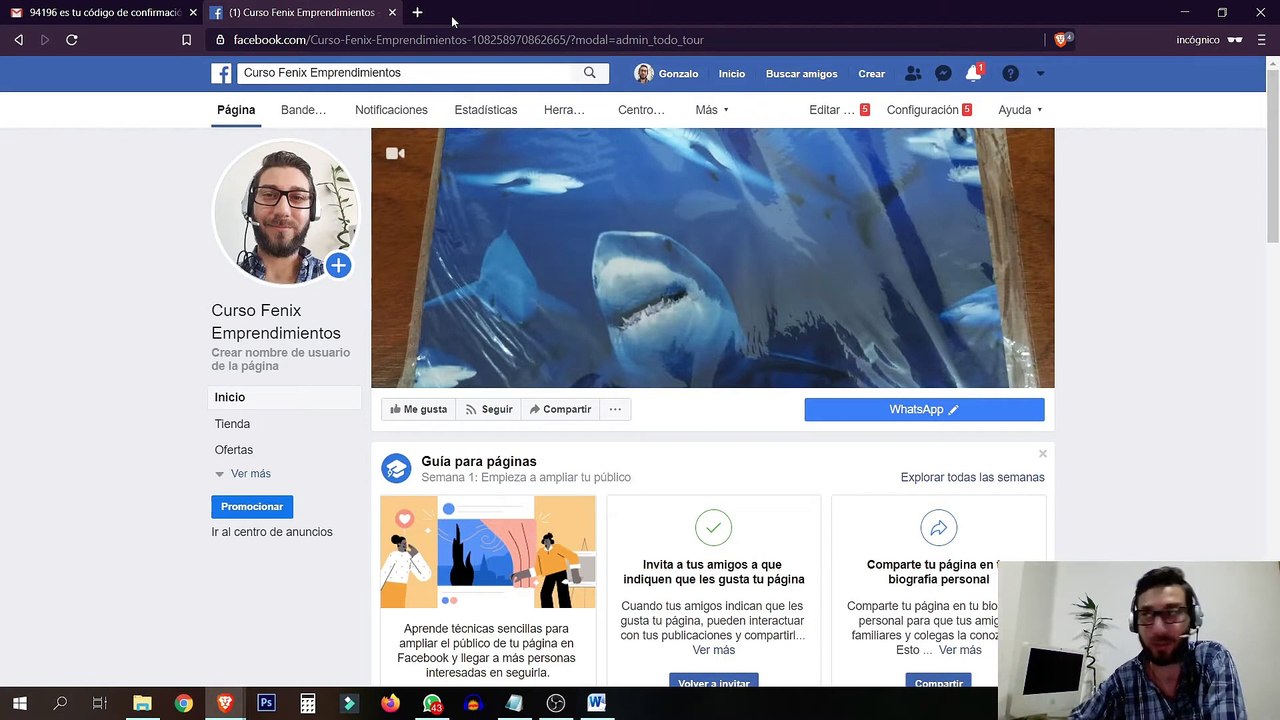Image resolution: width=1280 pixels, height=720 pixels.
Task: Open the account dropdown arrow in blue bar
Action: tap(1040, 73)
